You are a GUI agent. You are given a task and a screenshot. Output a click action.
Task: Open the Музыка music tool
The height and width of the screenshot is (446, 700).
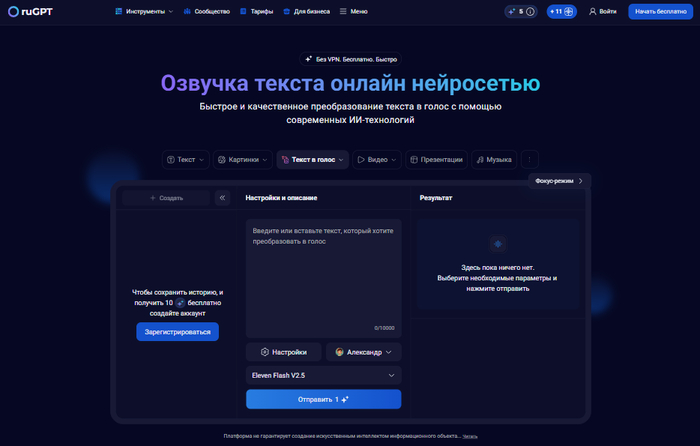494,159
